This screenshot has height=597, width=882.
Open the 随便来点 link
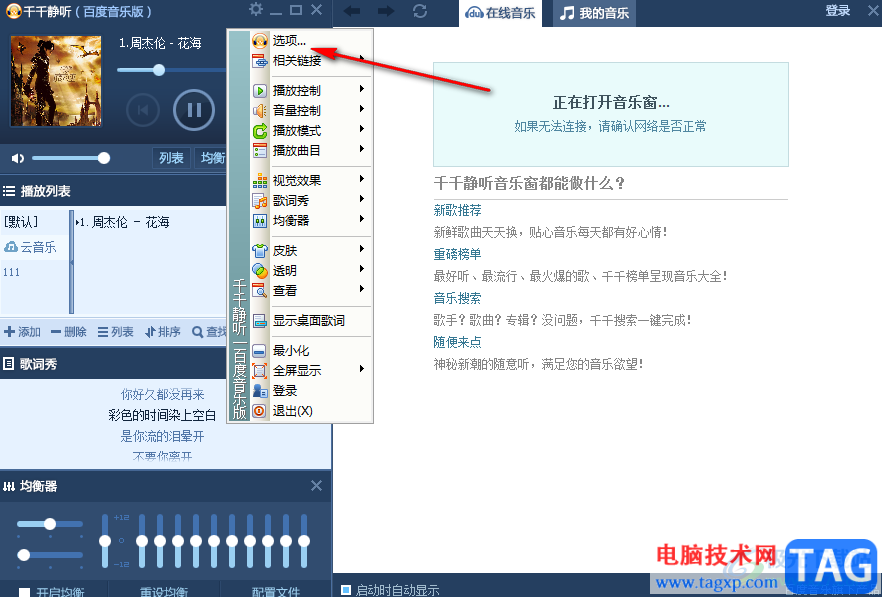click(457, 342)
